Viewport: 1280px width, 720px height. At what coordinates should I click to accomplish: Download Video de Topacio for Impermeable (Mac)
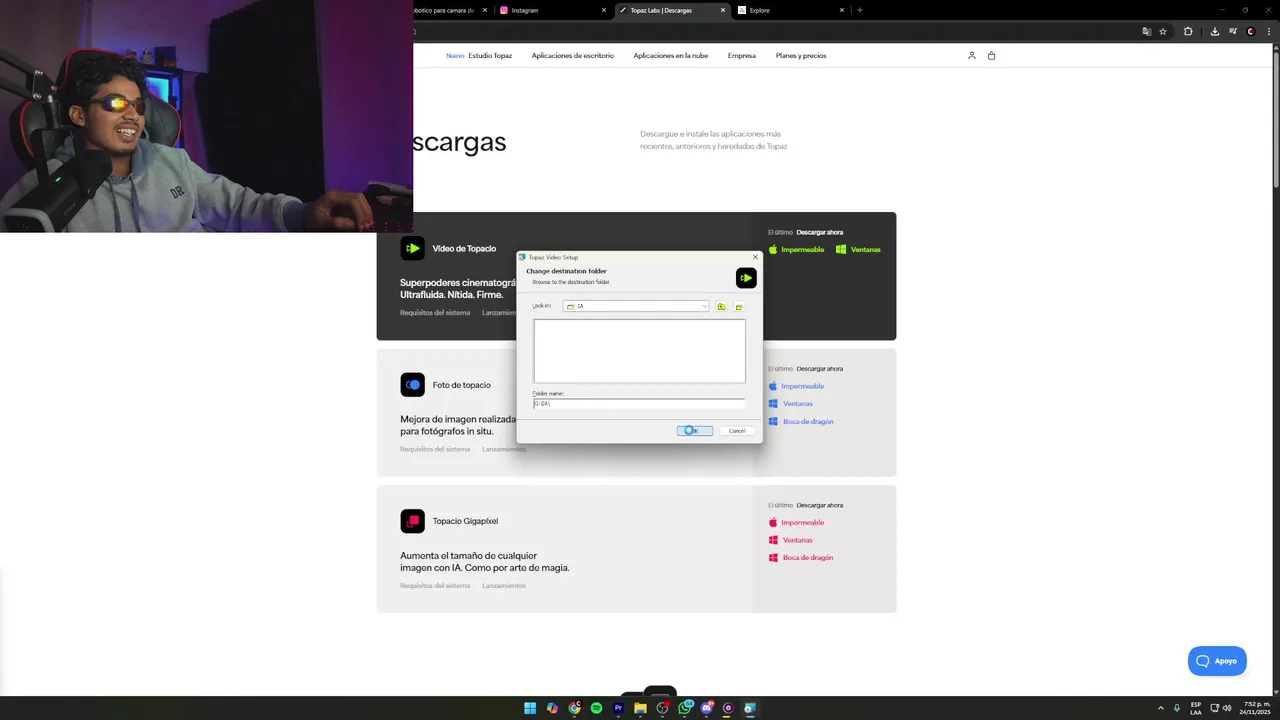[x=796, y=249]
